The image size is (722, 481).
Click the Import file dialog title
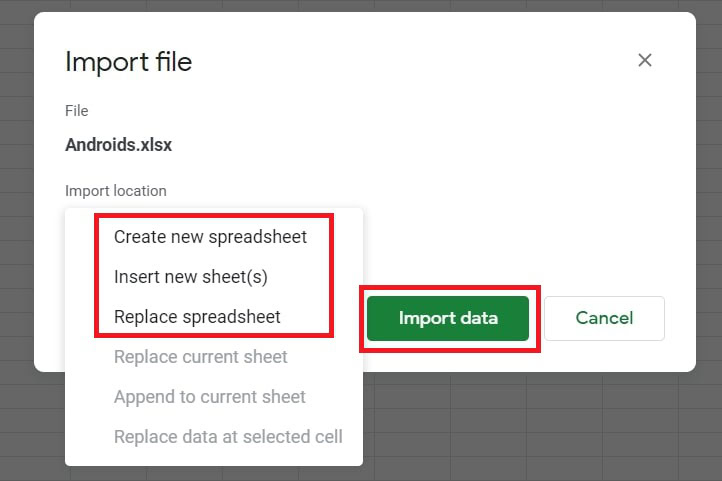(128, 62)
